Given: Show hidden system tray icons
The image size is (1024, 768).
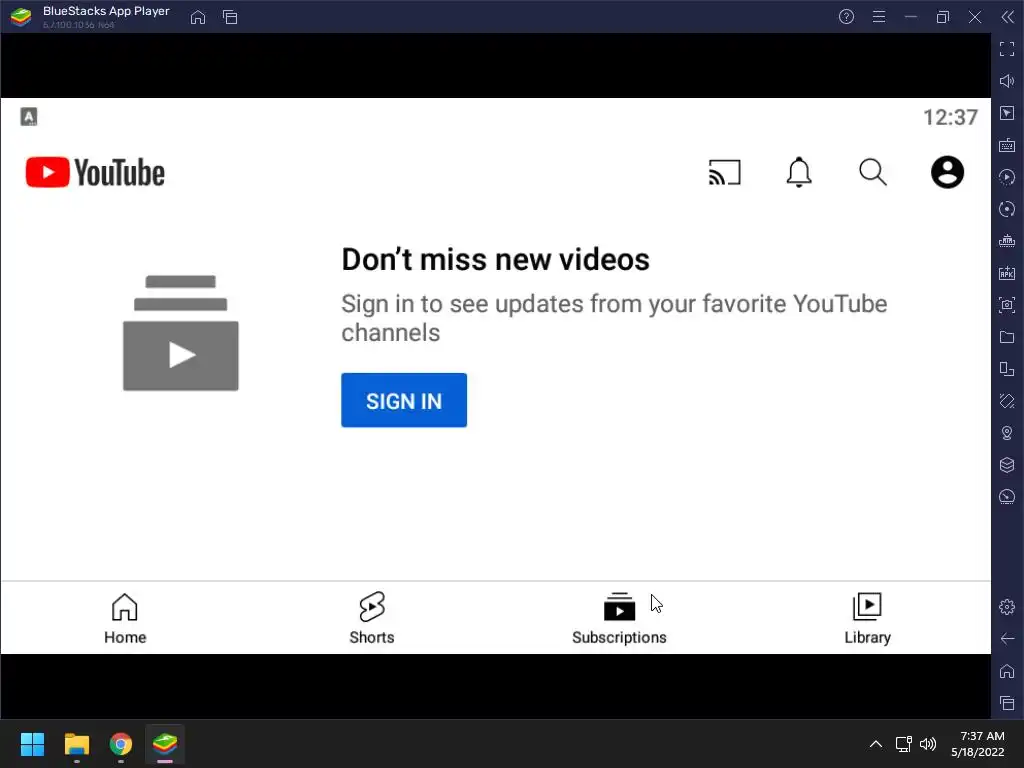Looking at the screenshot, I should [x=876, y=744].
